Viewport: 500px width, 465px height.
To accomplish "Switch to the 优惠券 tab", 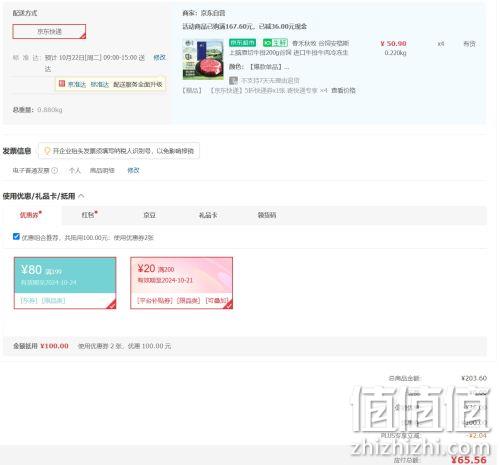I will tap(31, 215).
